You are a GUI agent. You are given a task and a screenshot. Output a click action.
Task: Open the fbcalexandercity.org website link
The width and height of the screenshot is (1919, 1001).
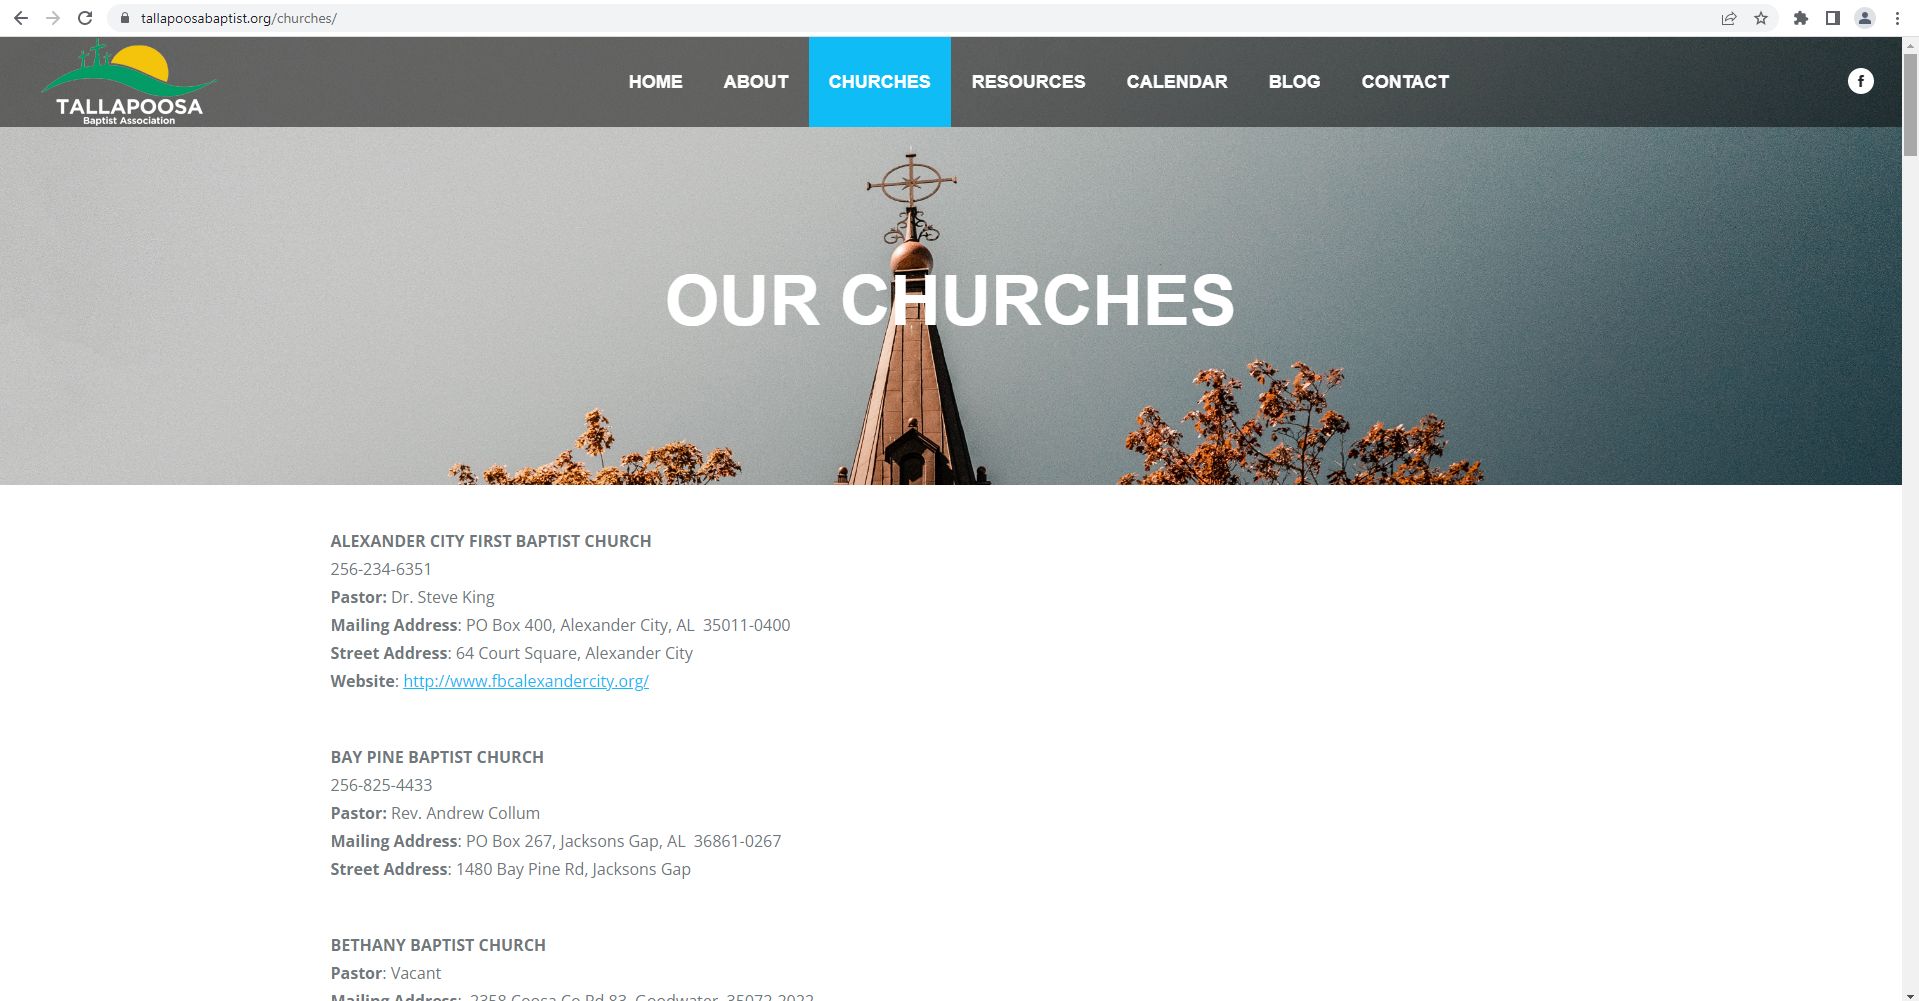tap(526, 681)
